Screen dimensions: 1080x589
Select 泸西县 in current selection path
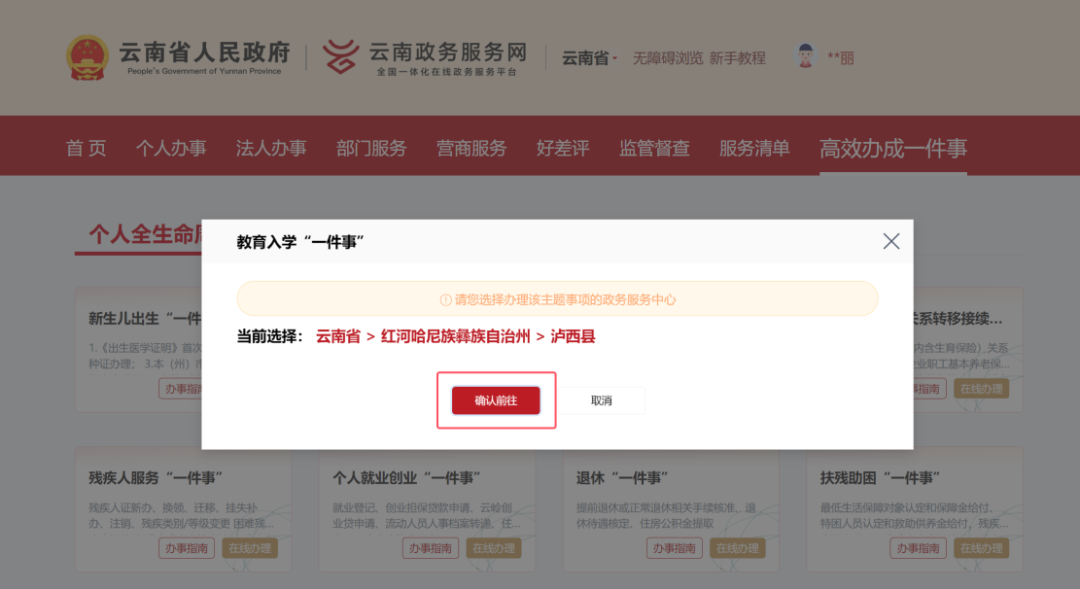coord(572,336)
